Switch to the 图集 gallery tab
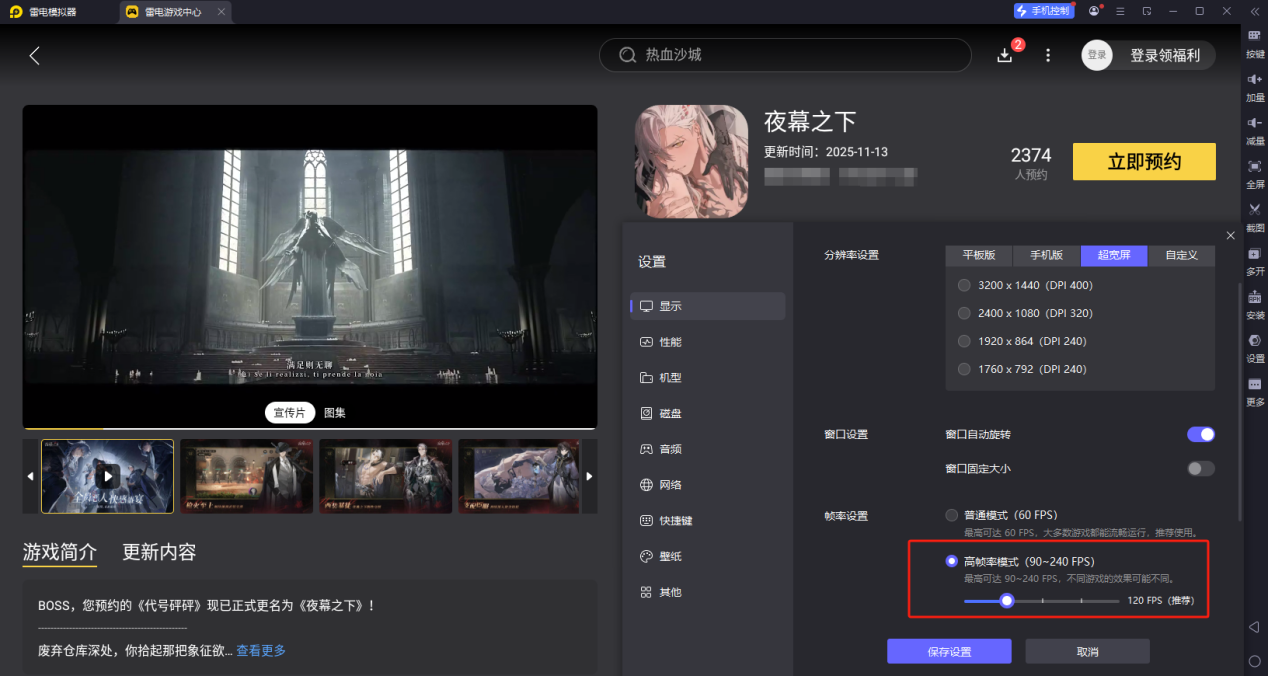Viewport: 1268px width, 676px height. point(334,411)
